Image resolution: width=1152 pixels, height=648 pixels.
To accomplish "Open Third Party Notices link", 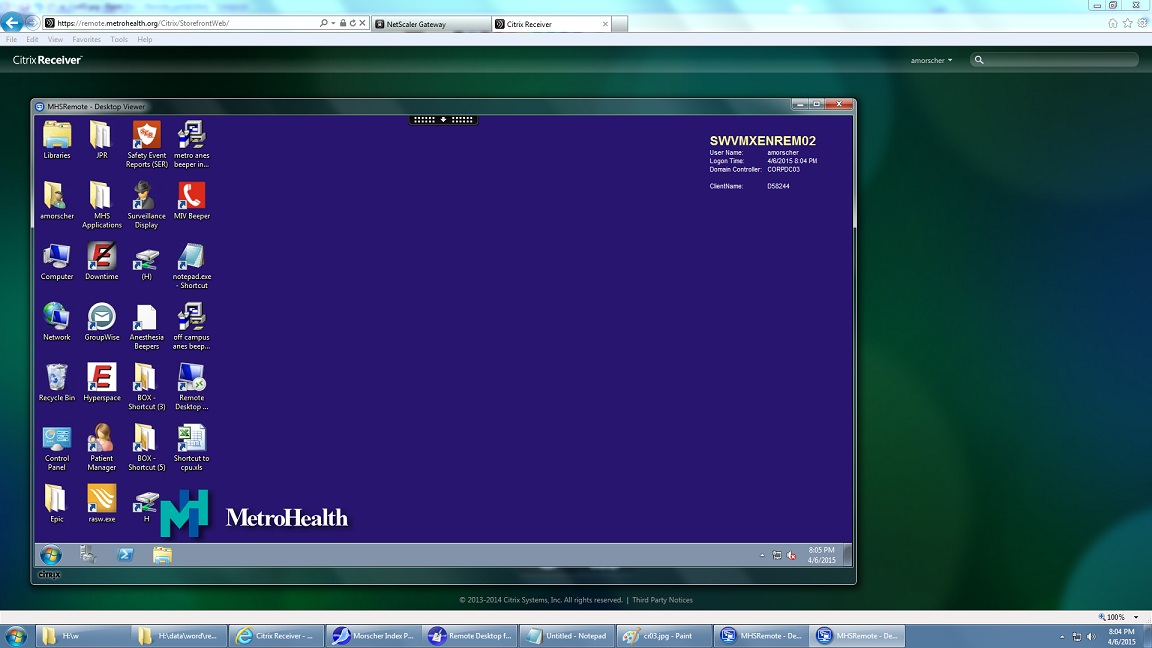I will click(x=662, y=600).
